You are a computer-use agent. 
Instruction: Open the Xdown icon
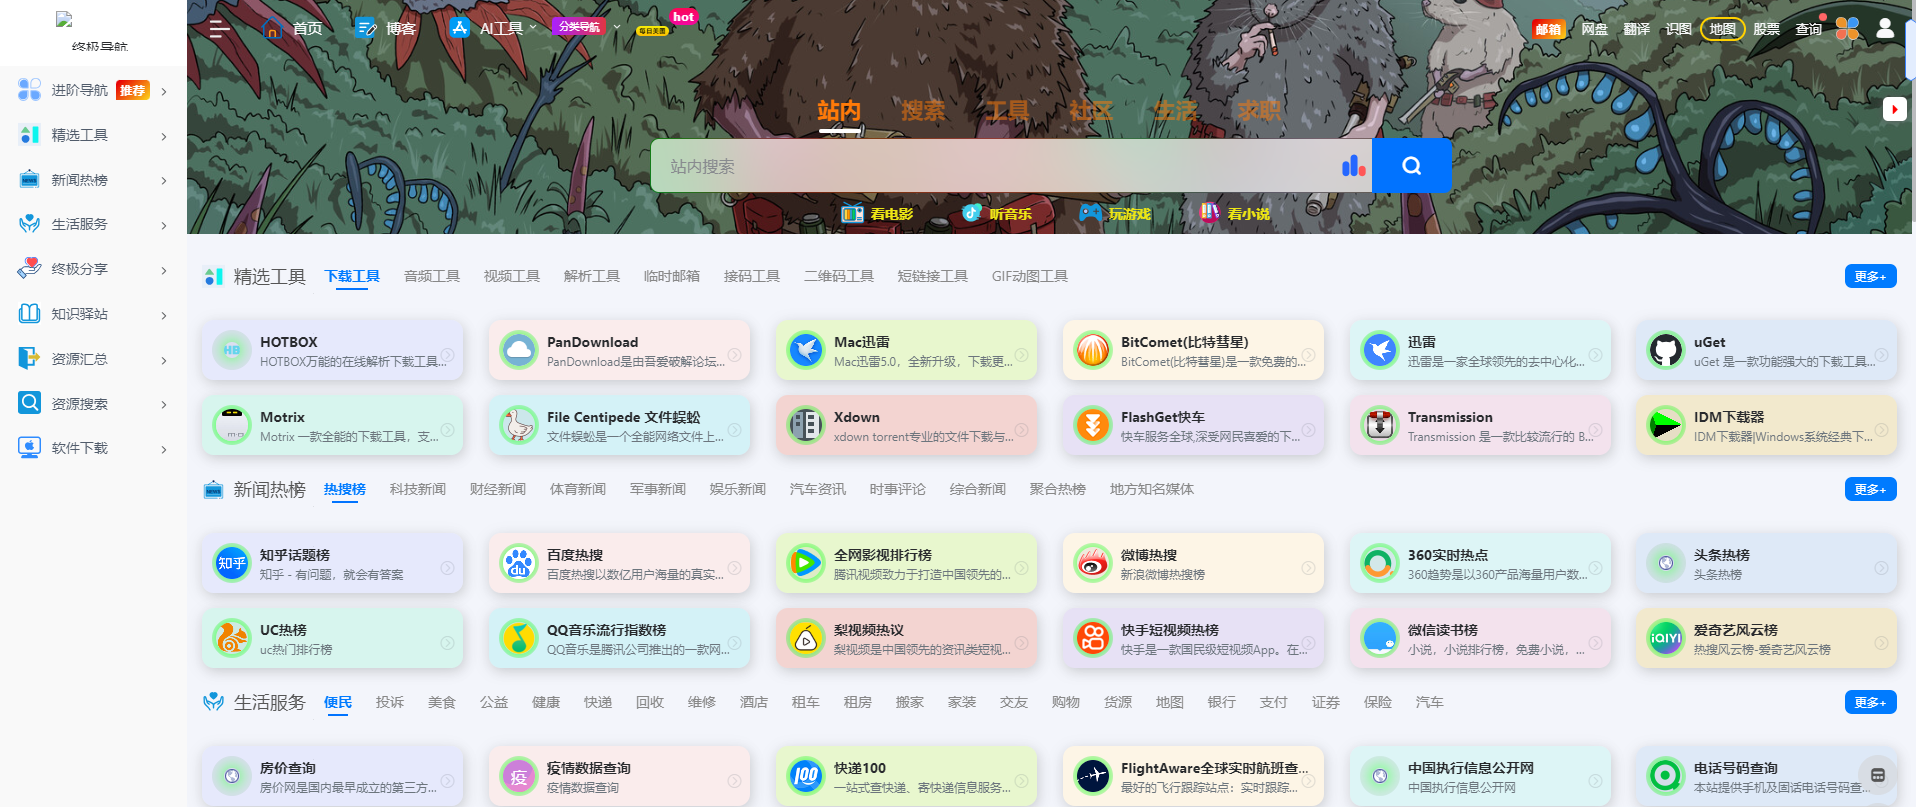[x=806, y=425]
